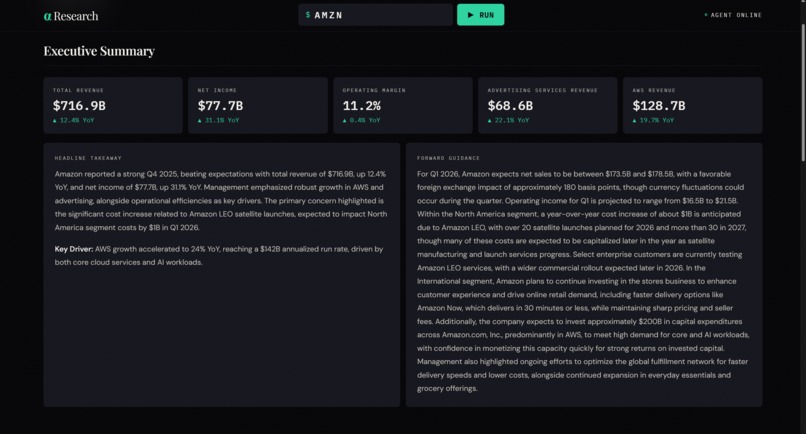806x434 pixels.
Task: Click the green RUN button
Action: (x=480, y=15)
